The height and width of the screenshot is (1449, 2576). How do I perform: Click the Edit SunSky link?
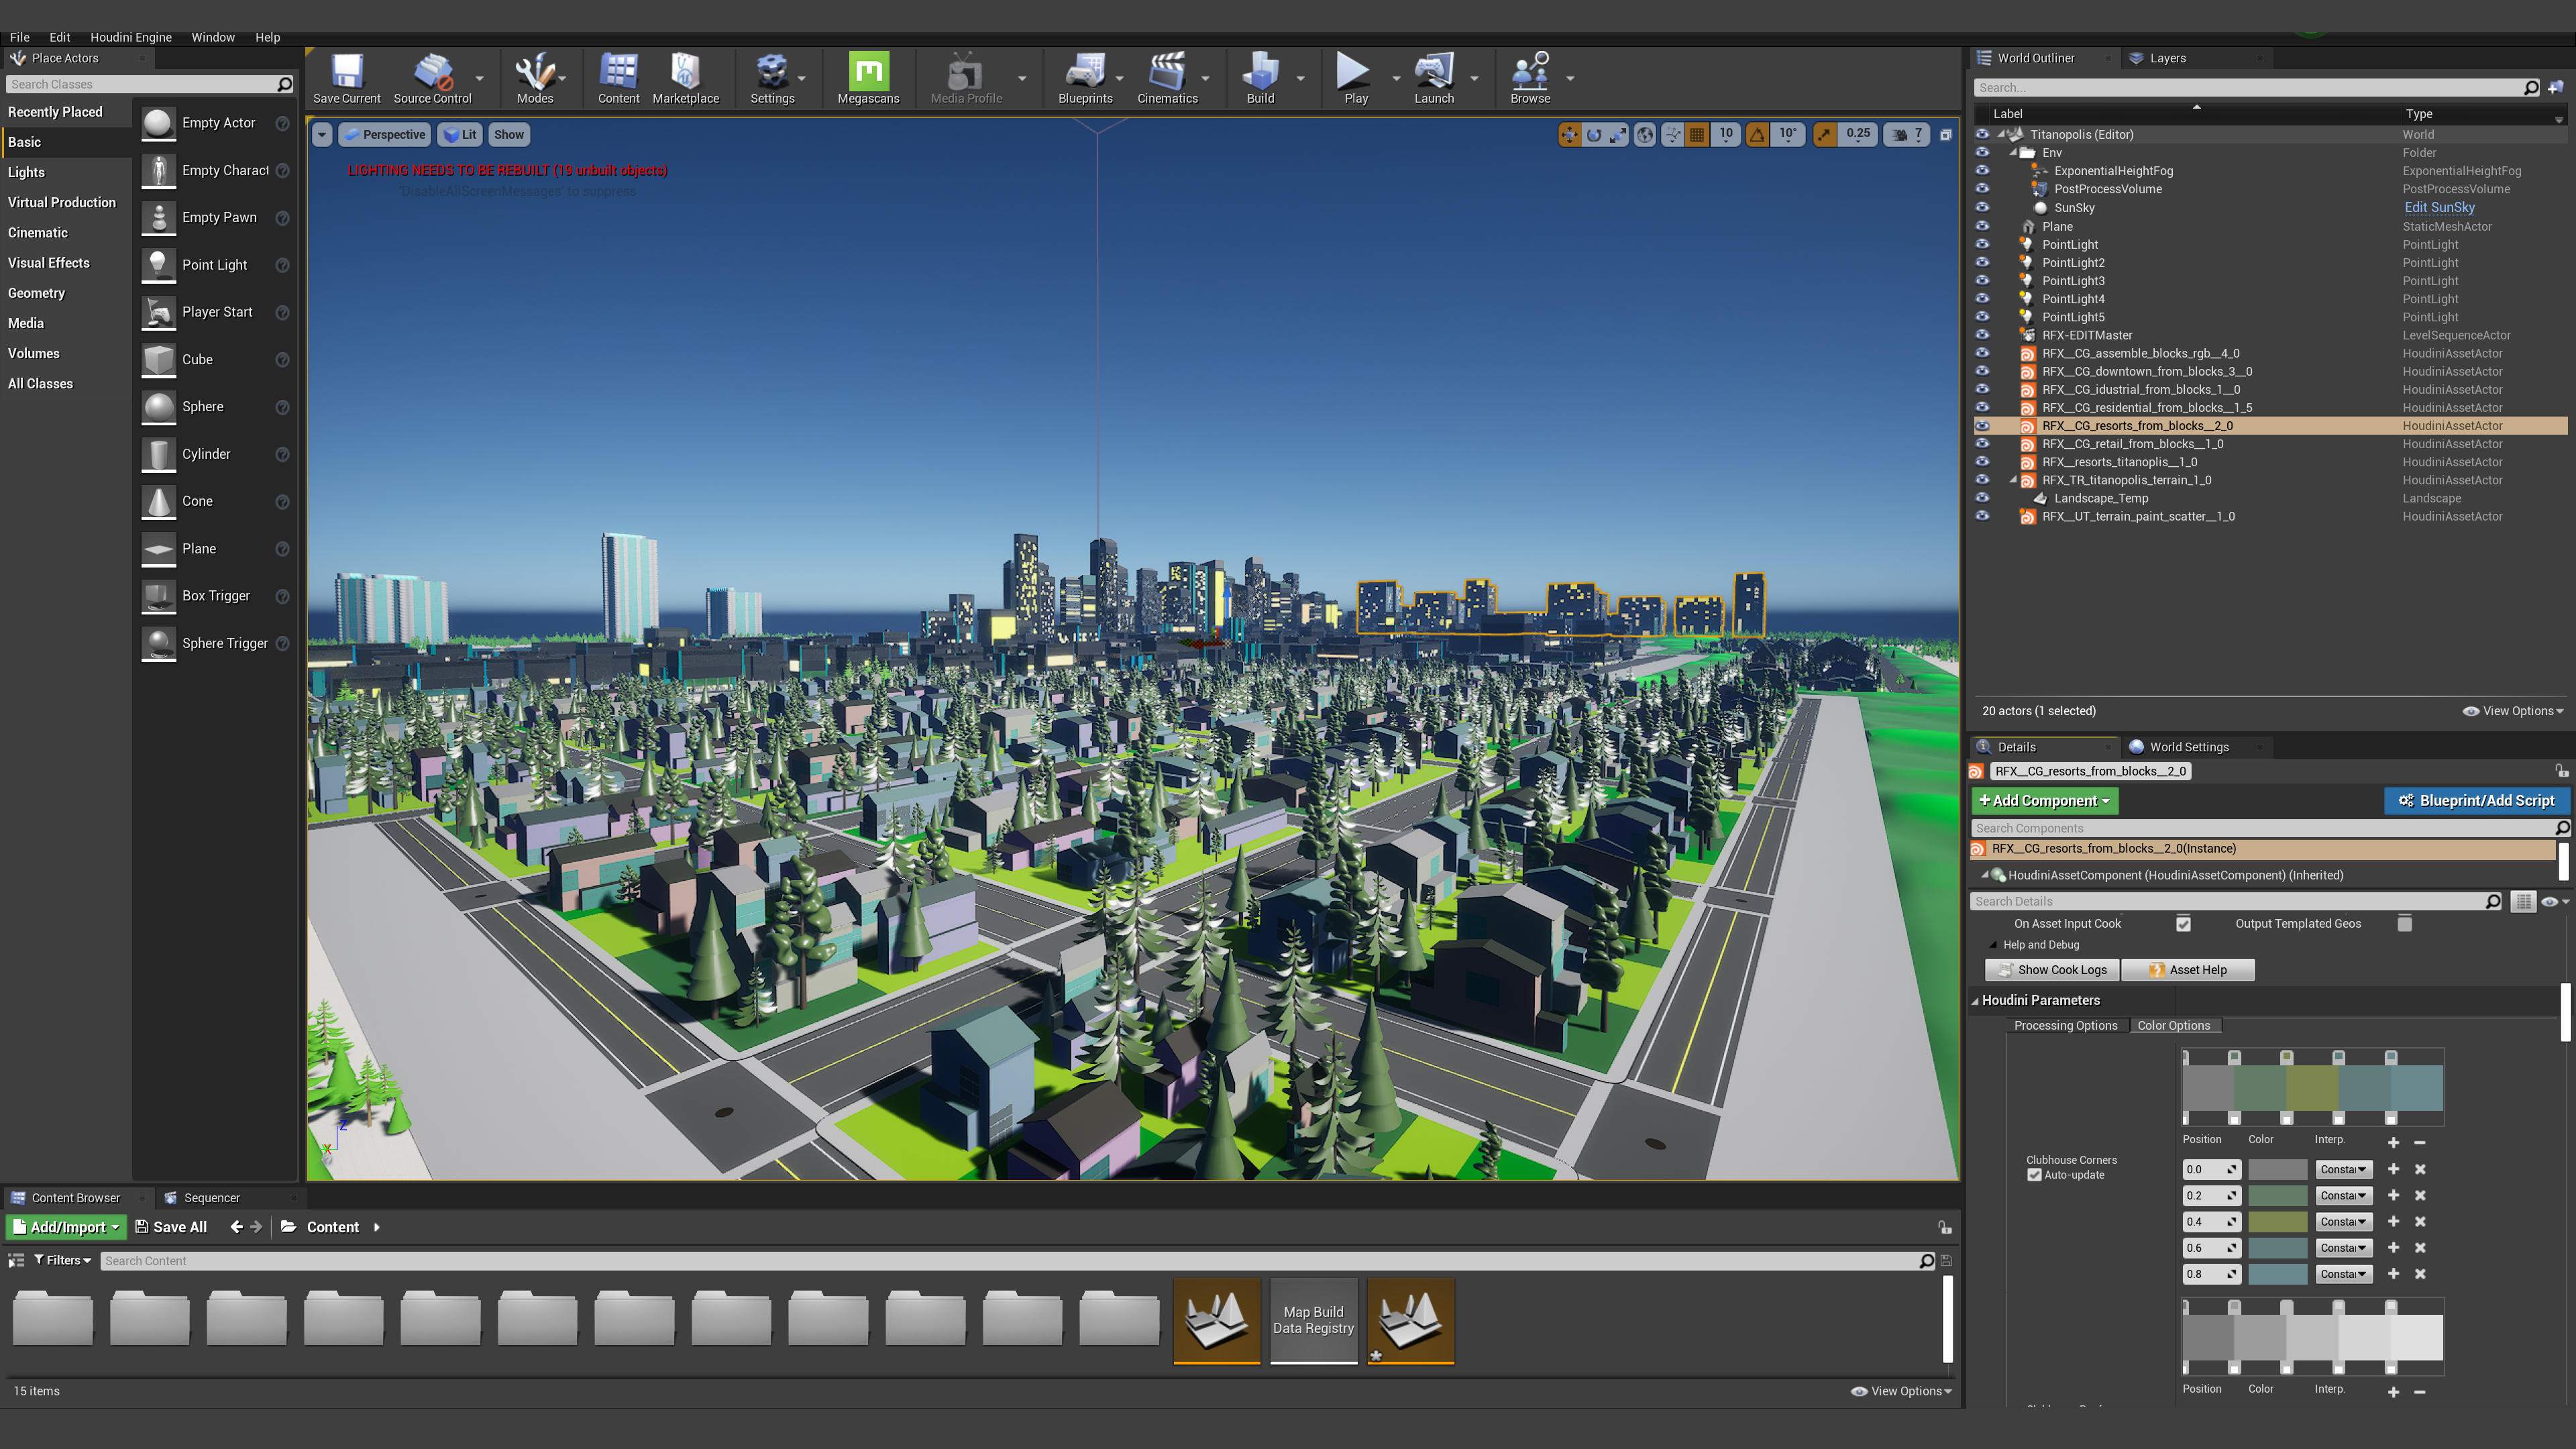tap(2439, 207)
